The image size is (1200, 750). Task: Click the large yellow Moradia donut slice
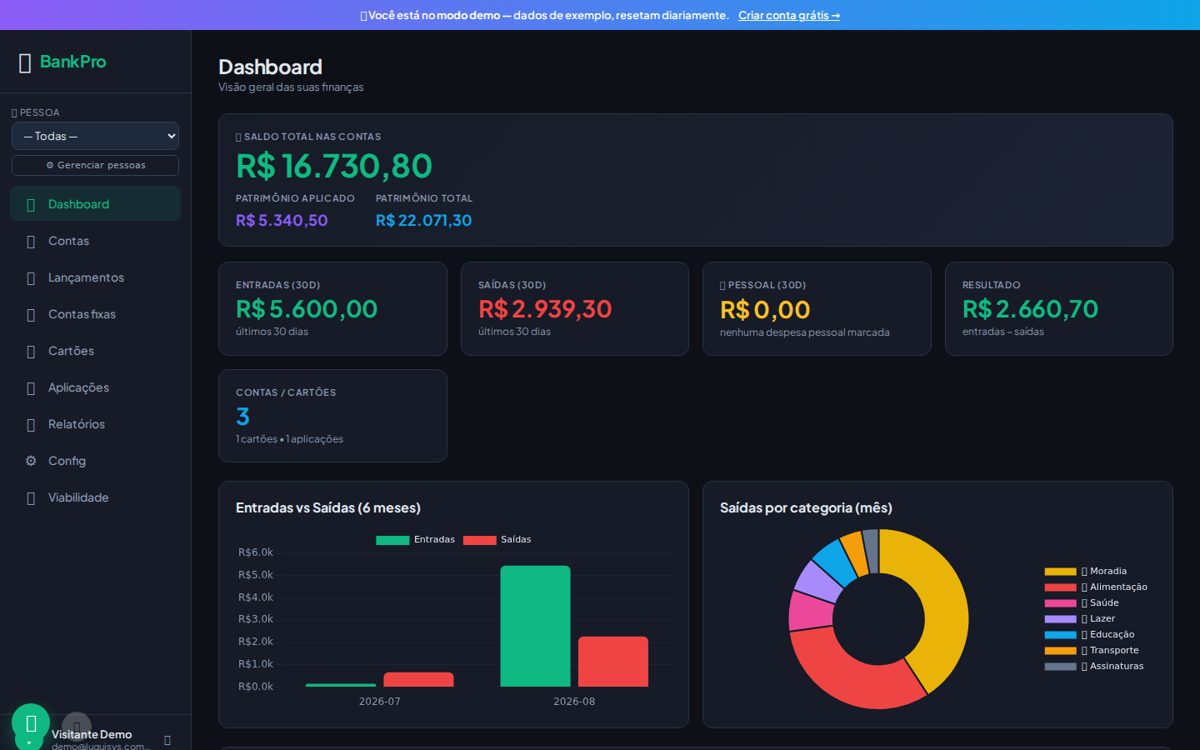click(x=945, y=600)
